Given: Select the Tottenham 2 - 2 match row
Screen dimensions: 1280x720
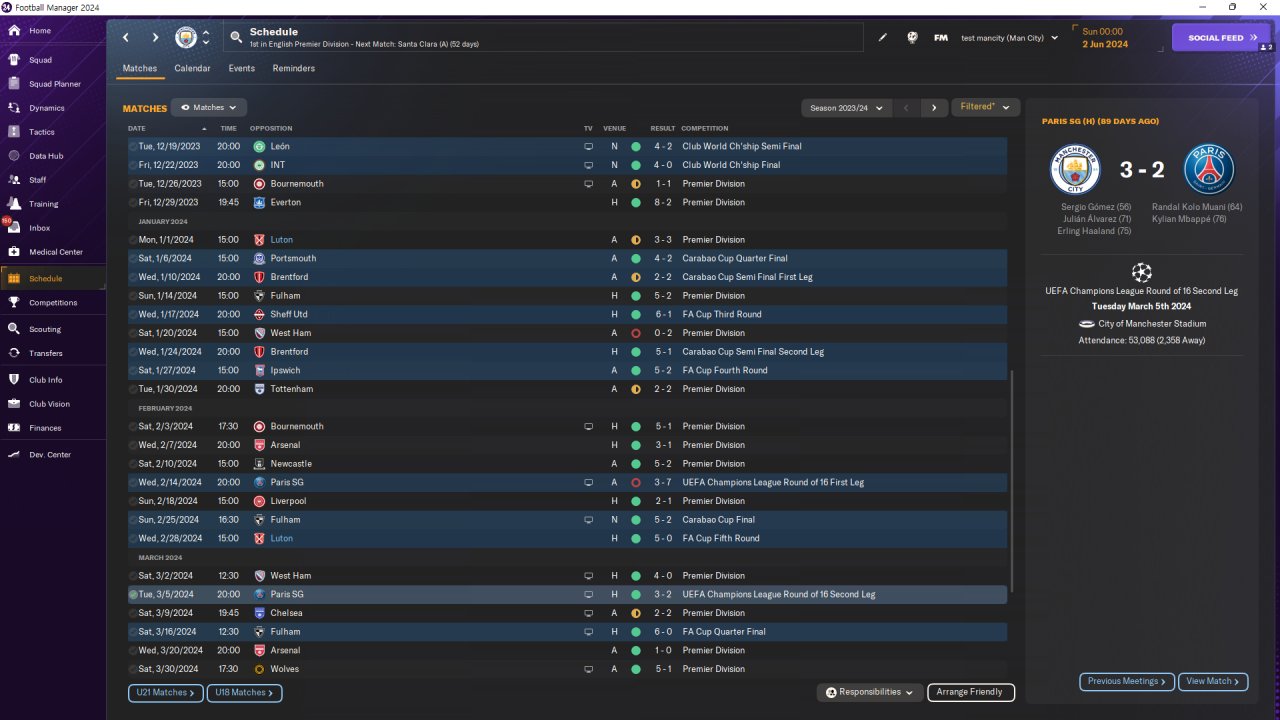Looking at the screenshot, I should 567,389.
